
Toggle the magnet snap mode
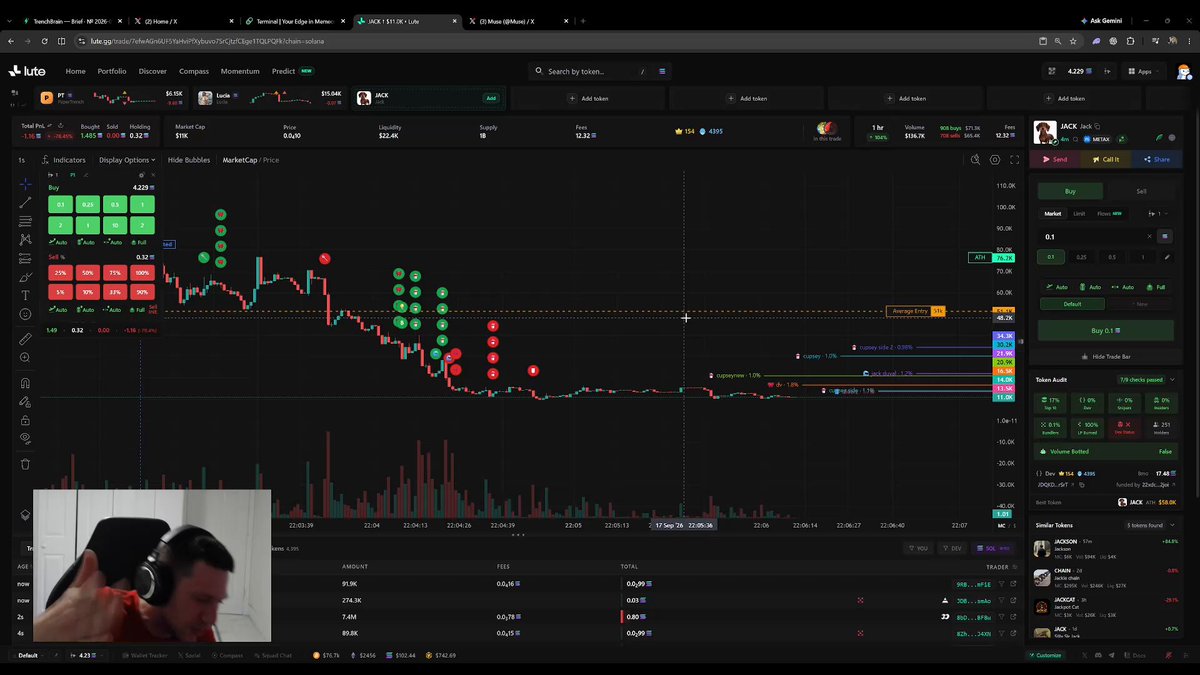tap(25, 383)
